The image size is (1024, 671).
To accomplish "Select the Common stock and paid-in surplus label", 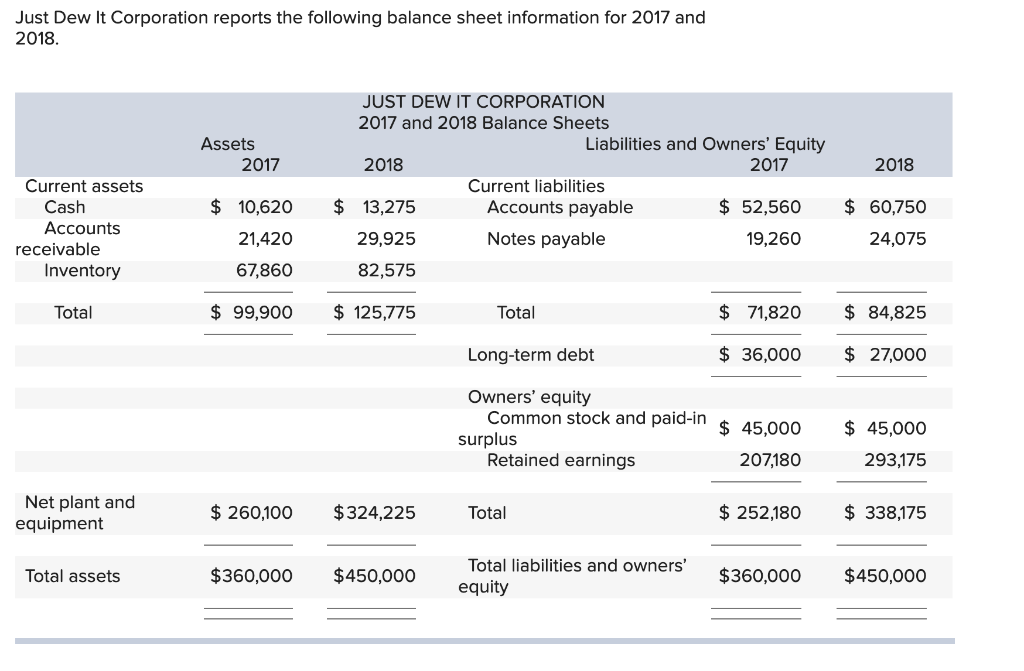I will (583, 429).
